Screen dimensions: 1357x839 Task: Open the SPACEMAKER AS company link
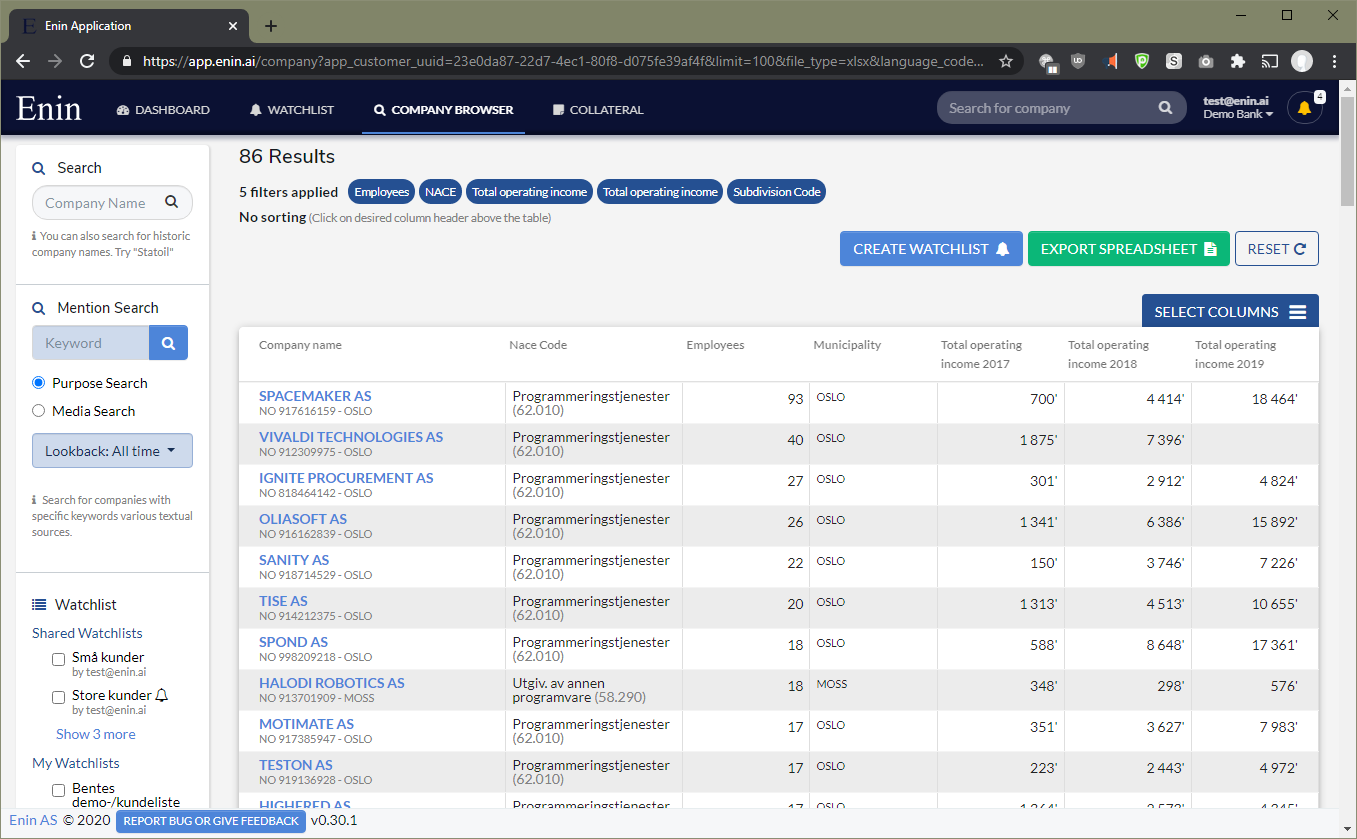[x=315, y=396]
